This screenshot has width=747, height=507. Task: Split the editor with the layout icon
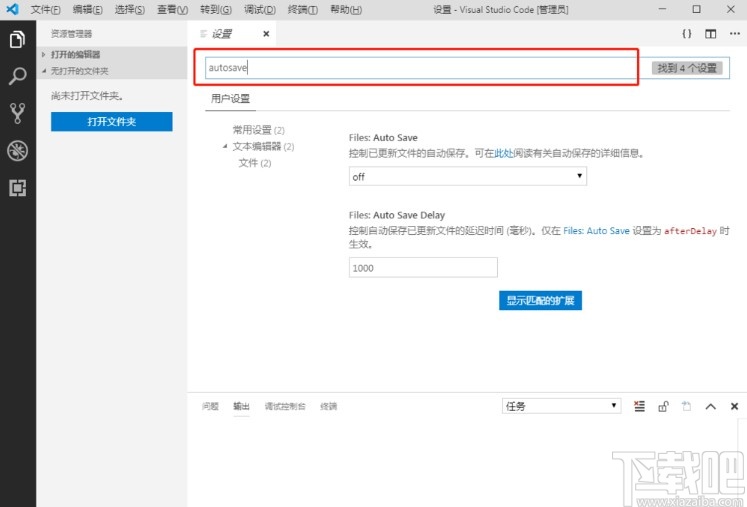[710, 34]
